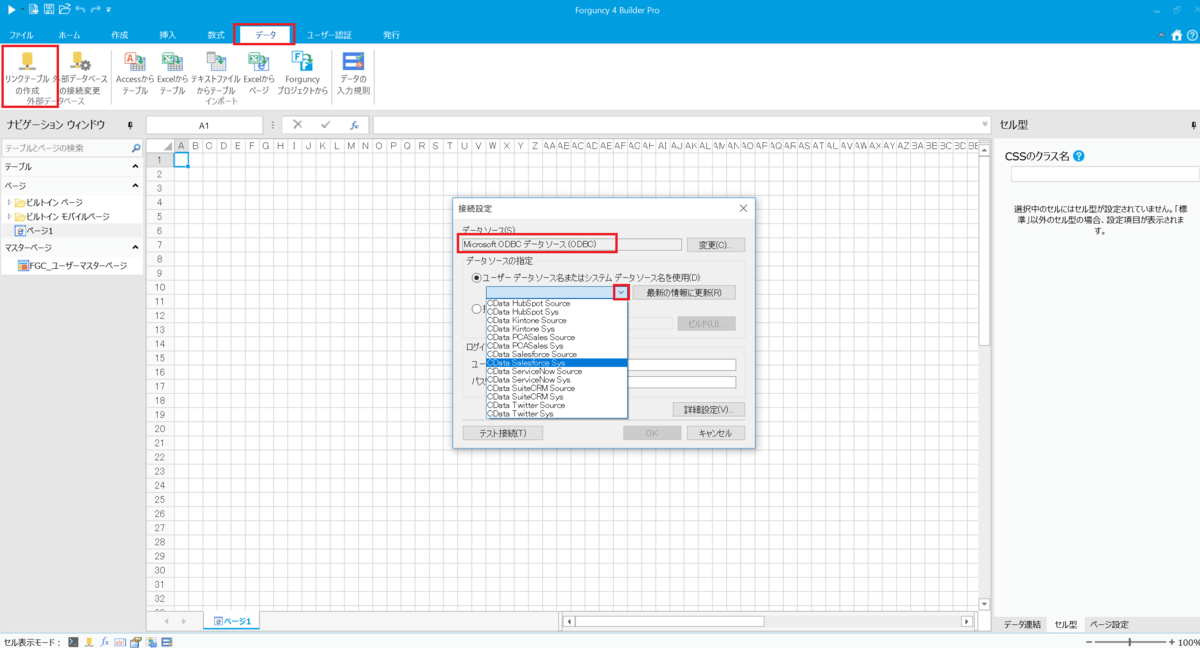Screen dimensions: 1200x648
Task: Open the data source name dropdown arrow
Action: point(621,292)
